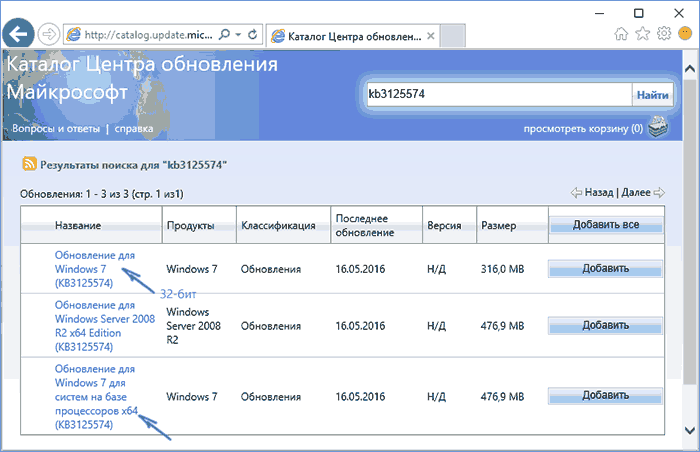Click Обновления: 1 - 3 из 3 text

(102, 194)
